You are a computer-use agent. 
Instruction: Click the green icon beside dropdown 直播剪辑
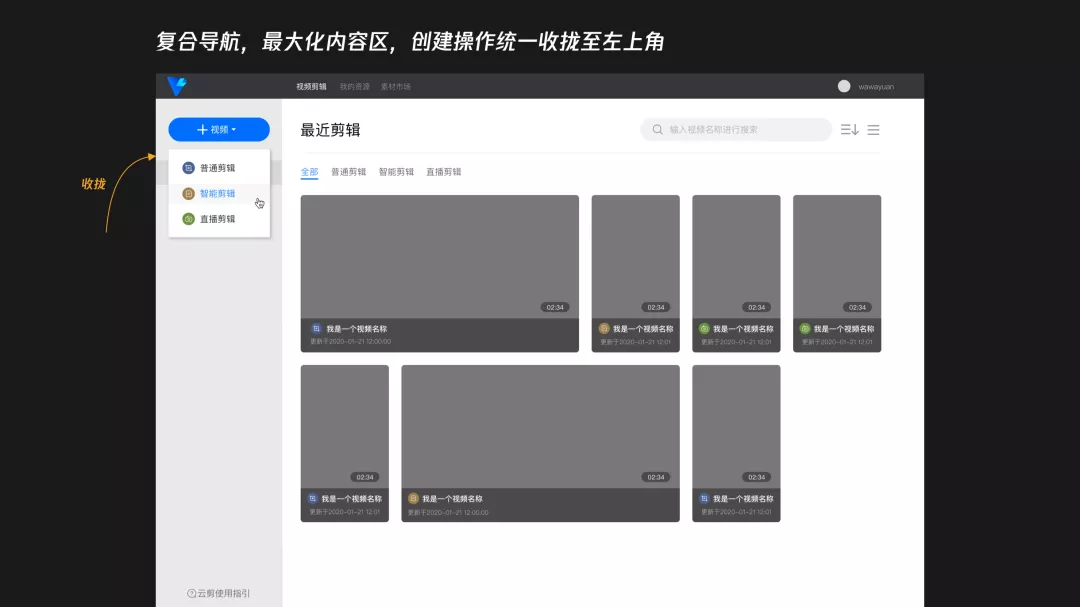(188, 219)
